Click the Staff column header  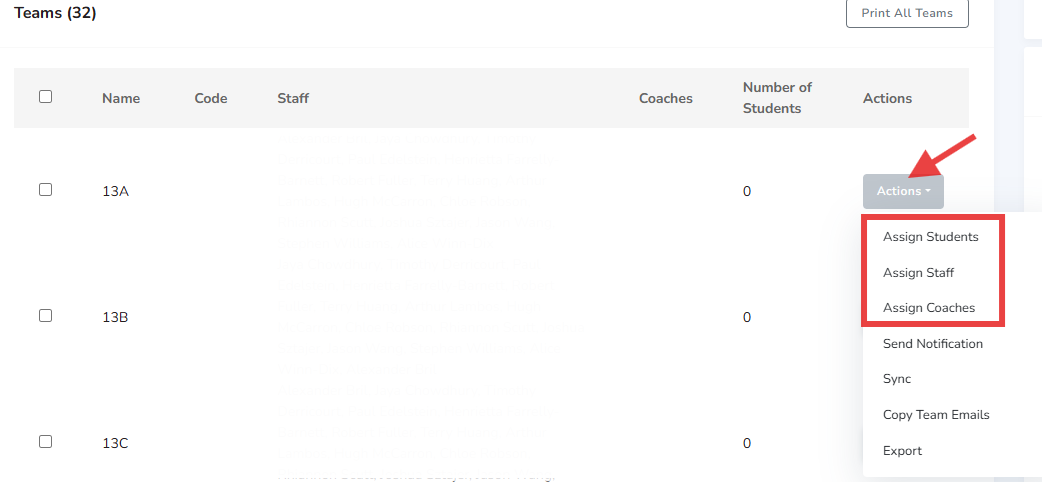coord(293,98)
